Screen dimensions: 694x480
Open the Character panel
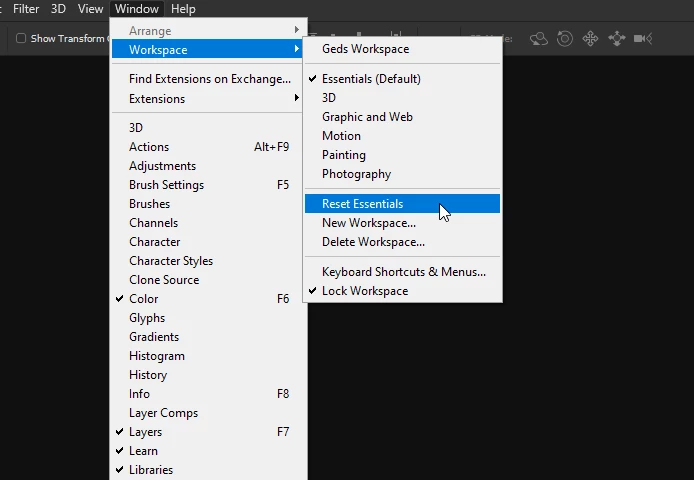tap(207, 242)
